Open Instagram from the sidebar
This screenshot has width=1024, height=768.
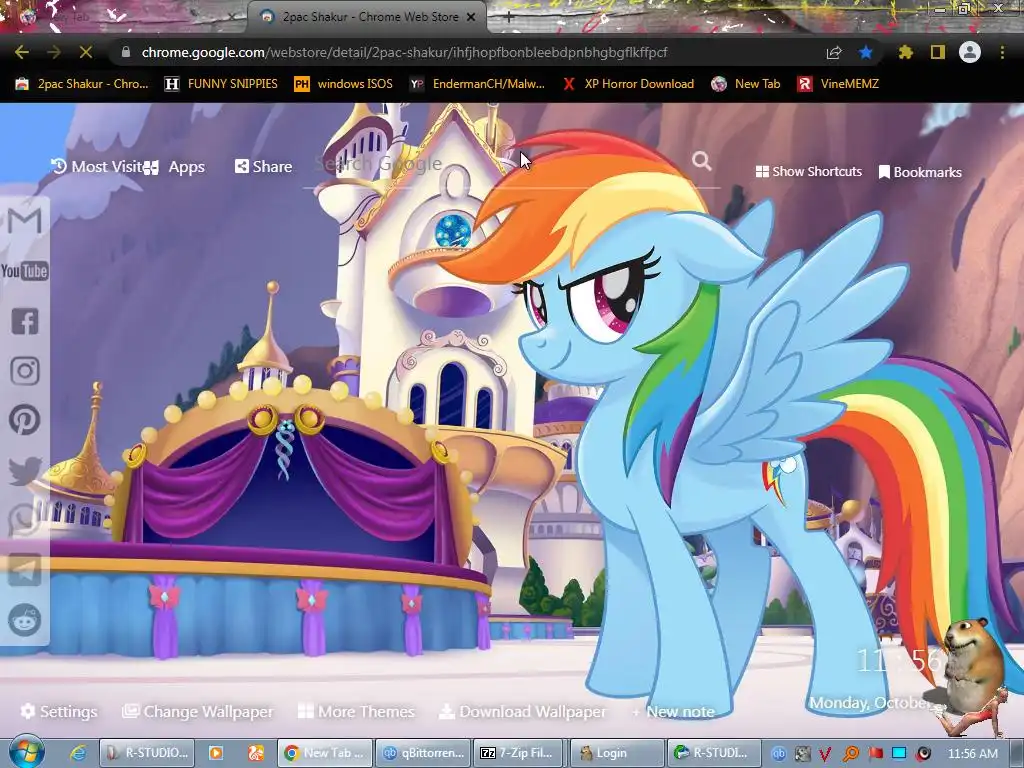coord(25,371)
